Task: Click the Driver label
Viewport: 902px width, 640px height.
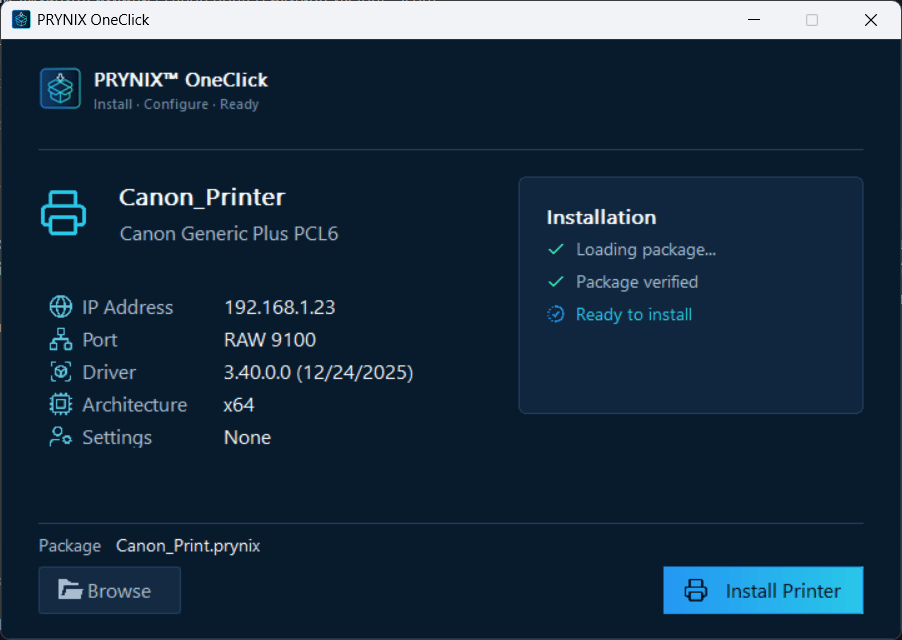Action: click(109, 373)
